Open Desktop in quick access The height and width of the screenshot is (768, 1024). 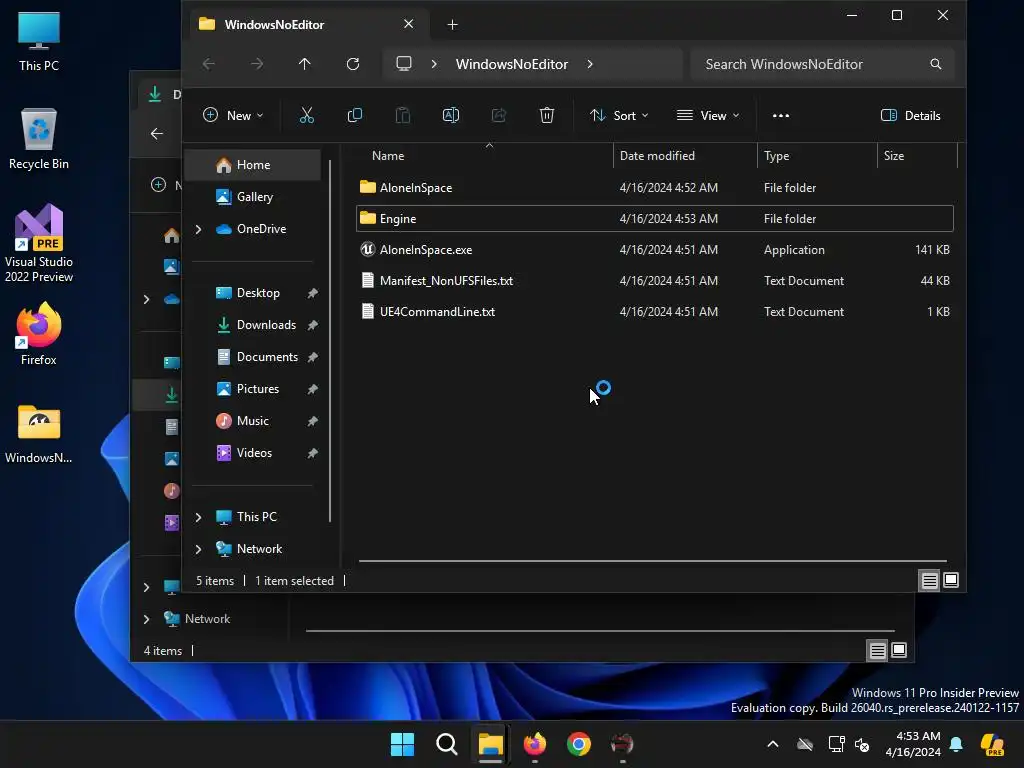258,293
